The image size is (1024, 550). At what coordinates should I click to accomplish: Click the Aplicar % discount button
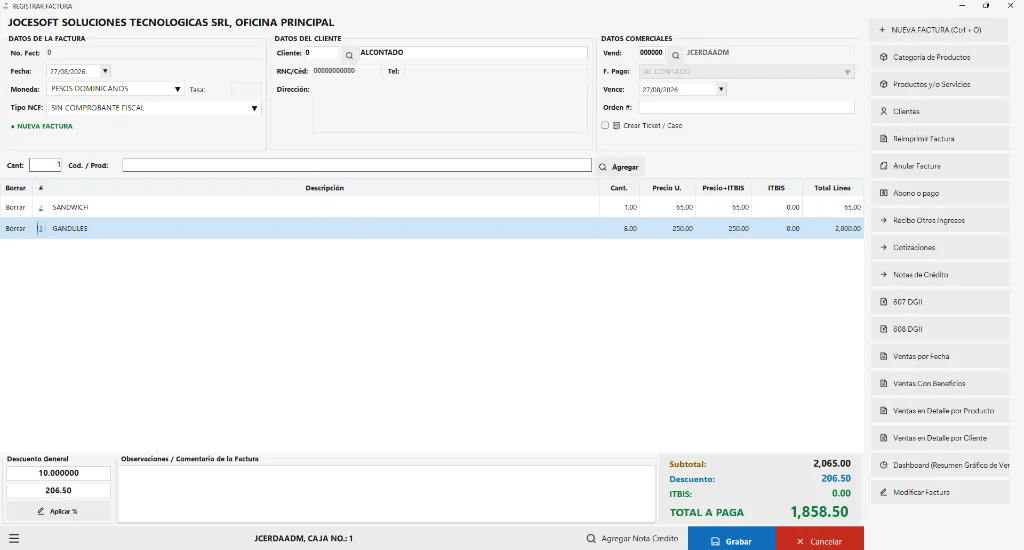58,511
